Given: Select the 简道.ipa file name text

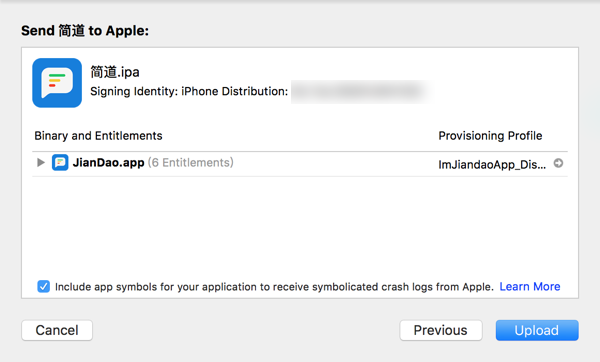Looking at the screenshot, I should tap(115, 72).
